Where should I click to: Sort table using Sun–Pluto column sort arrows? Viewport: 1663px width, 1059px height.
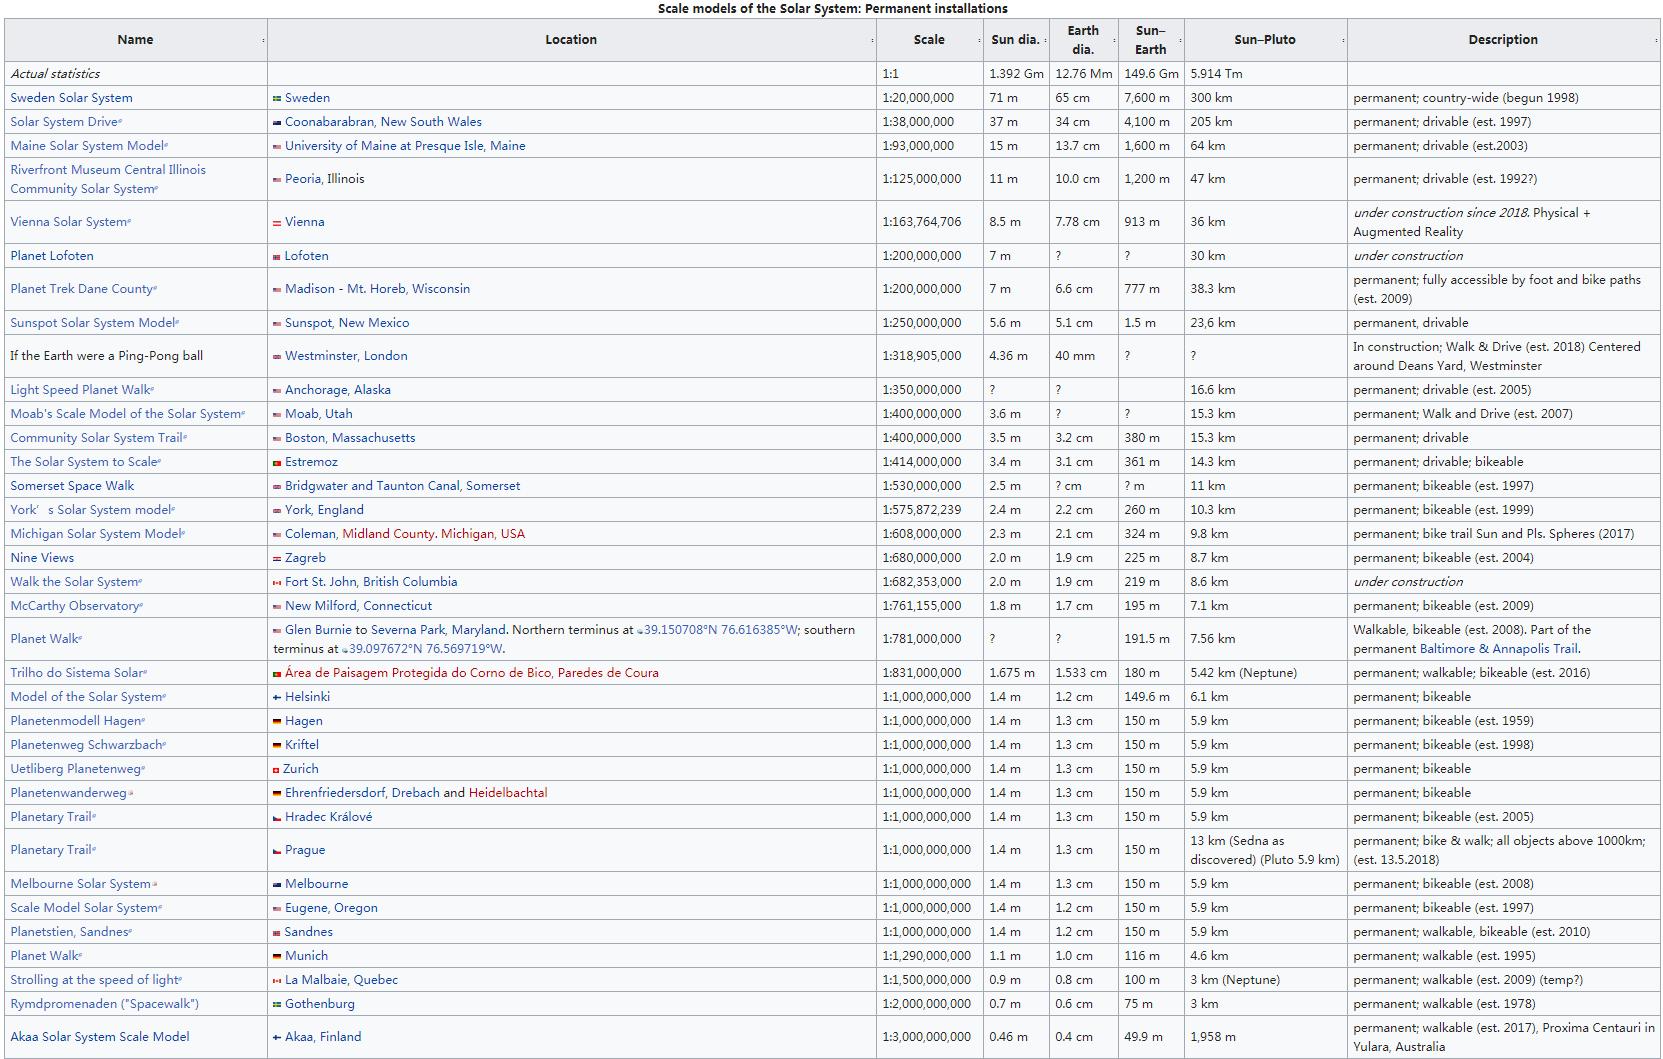point(1342,40)
